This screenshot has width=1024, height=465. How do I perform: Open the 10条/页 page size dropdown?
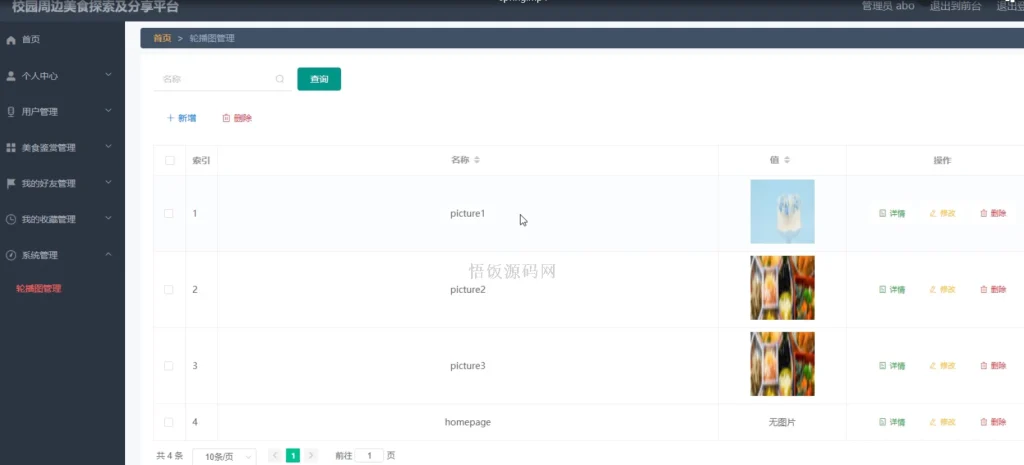click(223, 456)
